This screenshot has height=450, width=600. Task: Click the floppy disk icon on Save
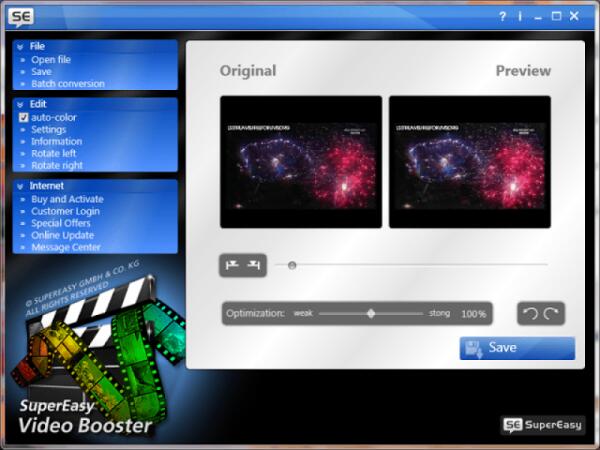click(474, 348)
